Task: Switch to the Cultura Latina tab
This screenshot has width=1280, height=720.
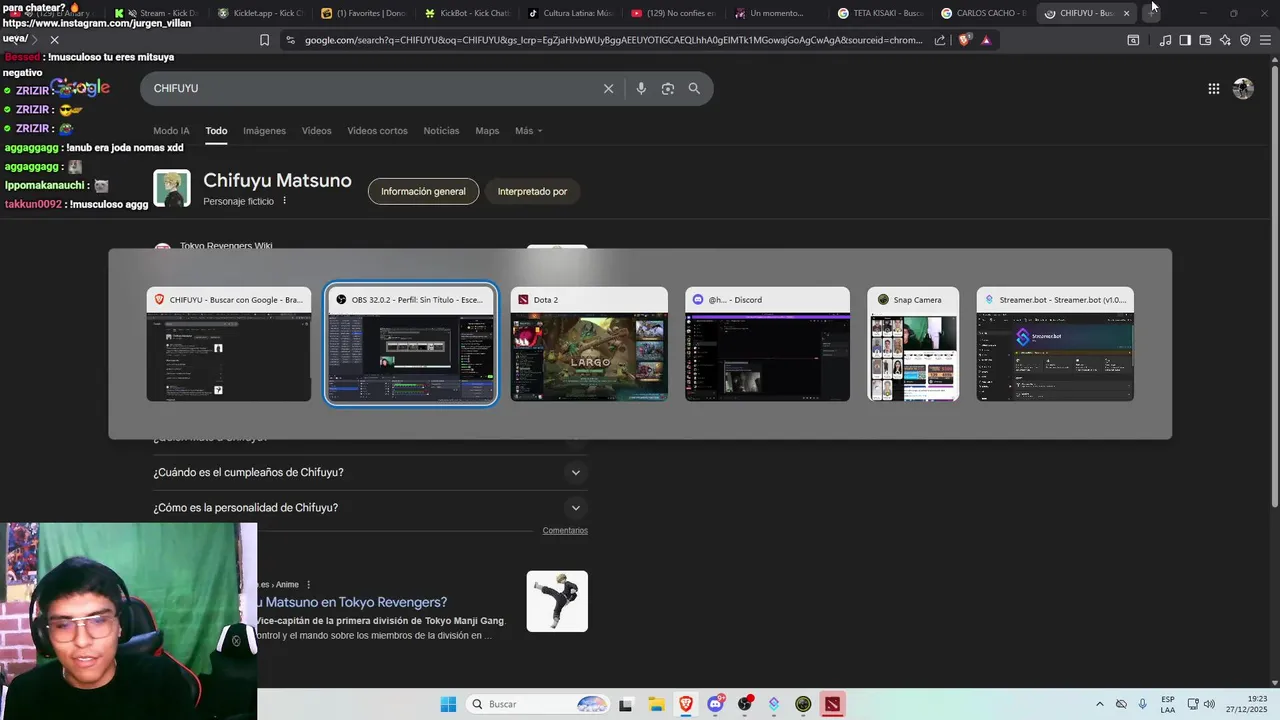Action: tap(570, 13)
